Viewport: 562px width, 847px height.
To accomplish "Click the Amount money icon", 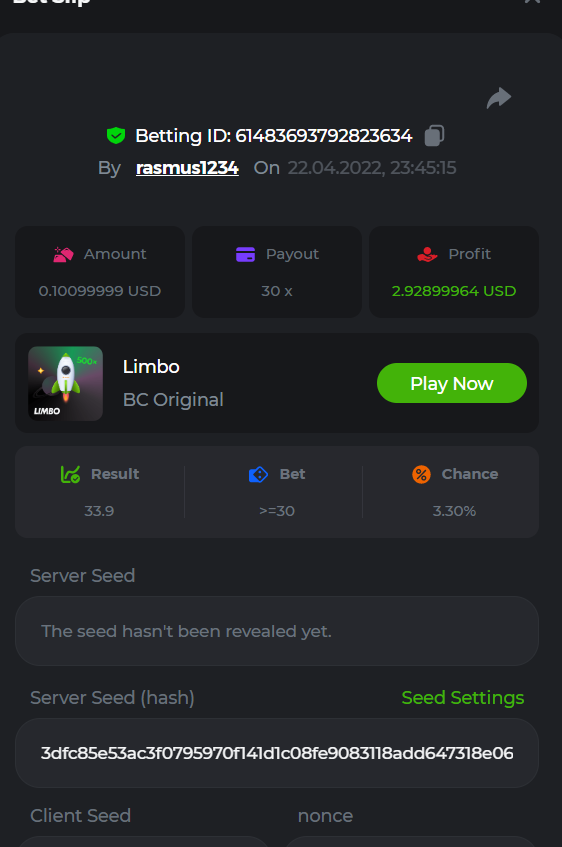I will point(63,254).
